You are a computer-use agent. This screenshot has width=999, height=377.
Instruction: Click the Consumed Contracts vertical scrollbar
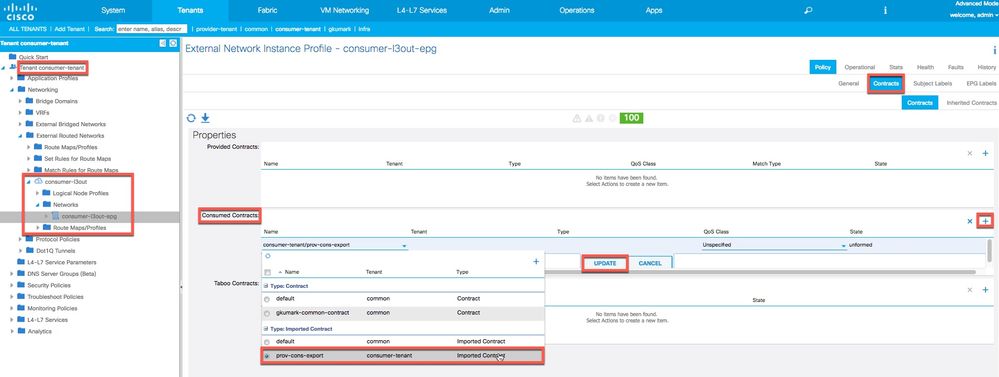tap(989, 251)
